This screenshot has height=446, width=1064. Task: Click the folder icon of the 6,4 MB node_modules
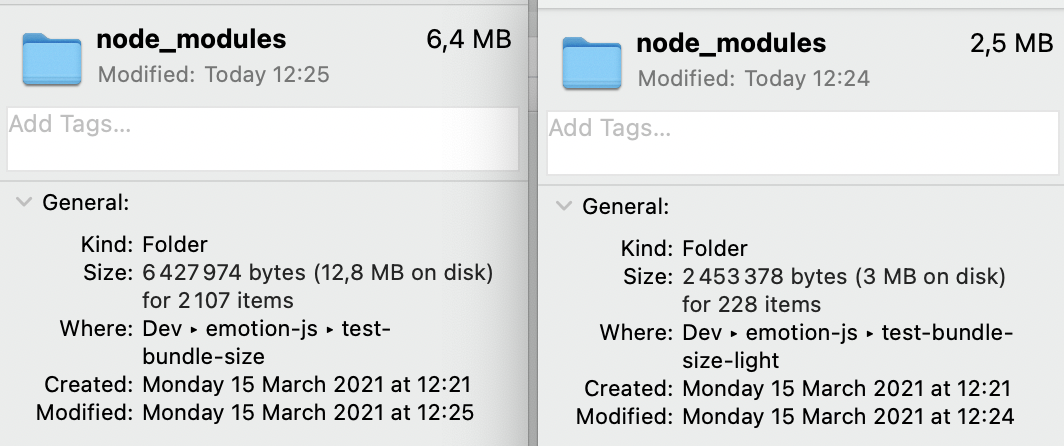(x=51, y=59)
